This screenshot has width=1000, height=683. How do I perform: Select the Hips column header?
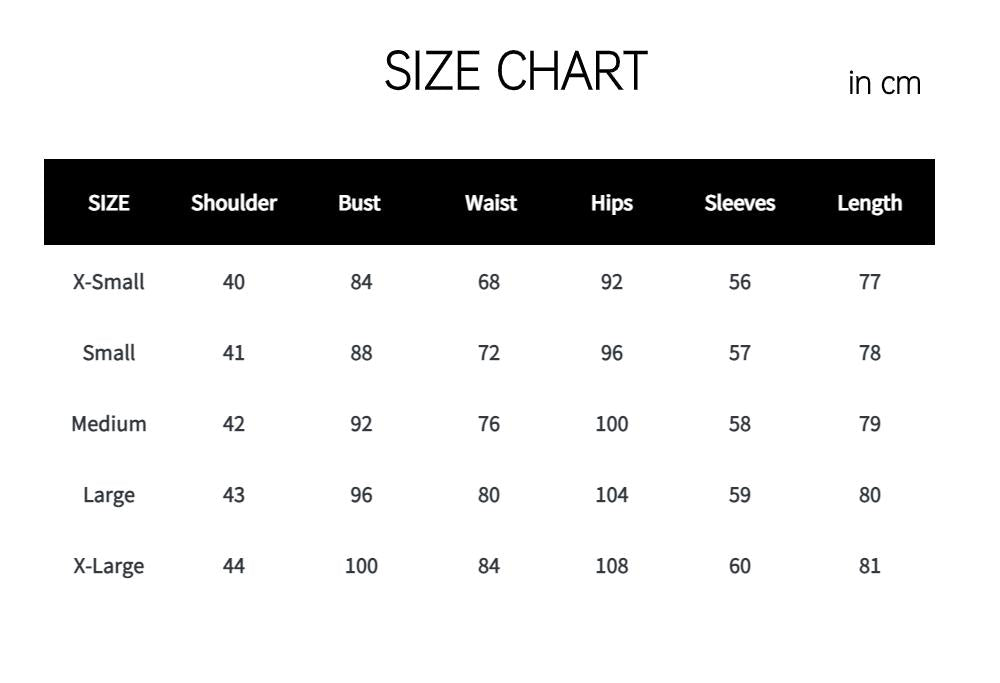click(612, 203)
